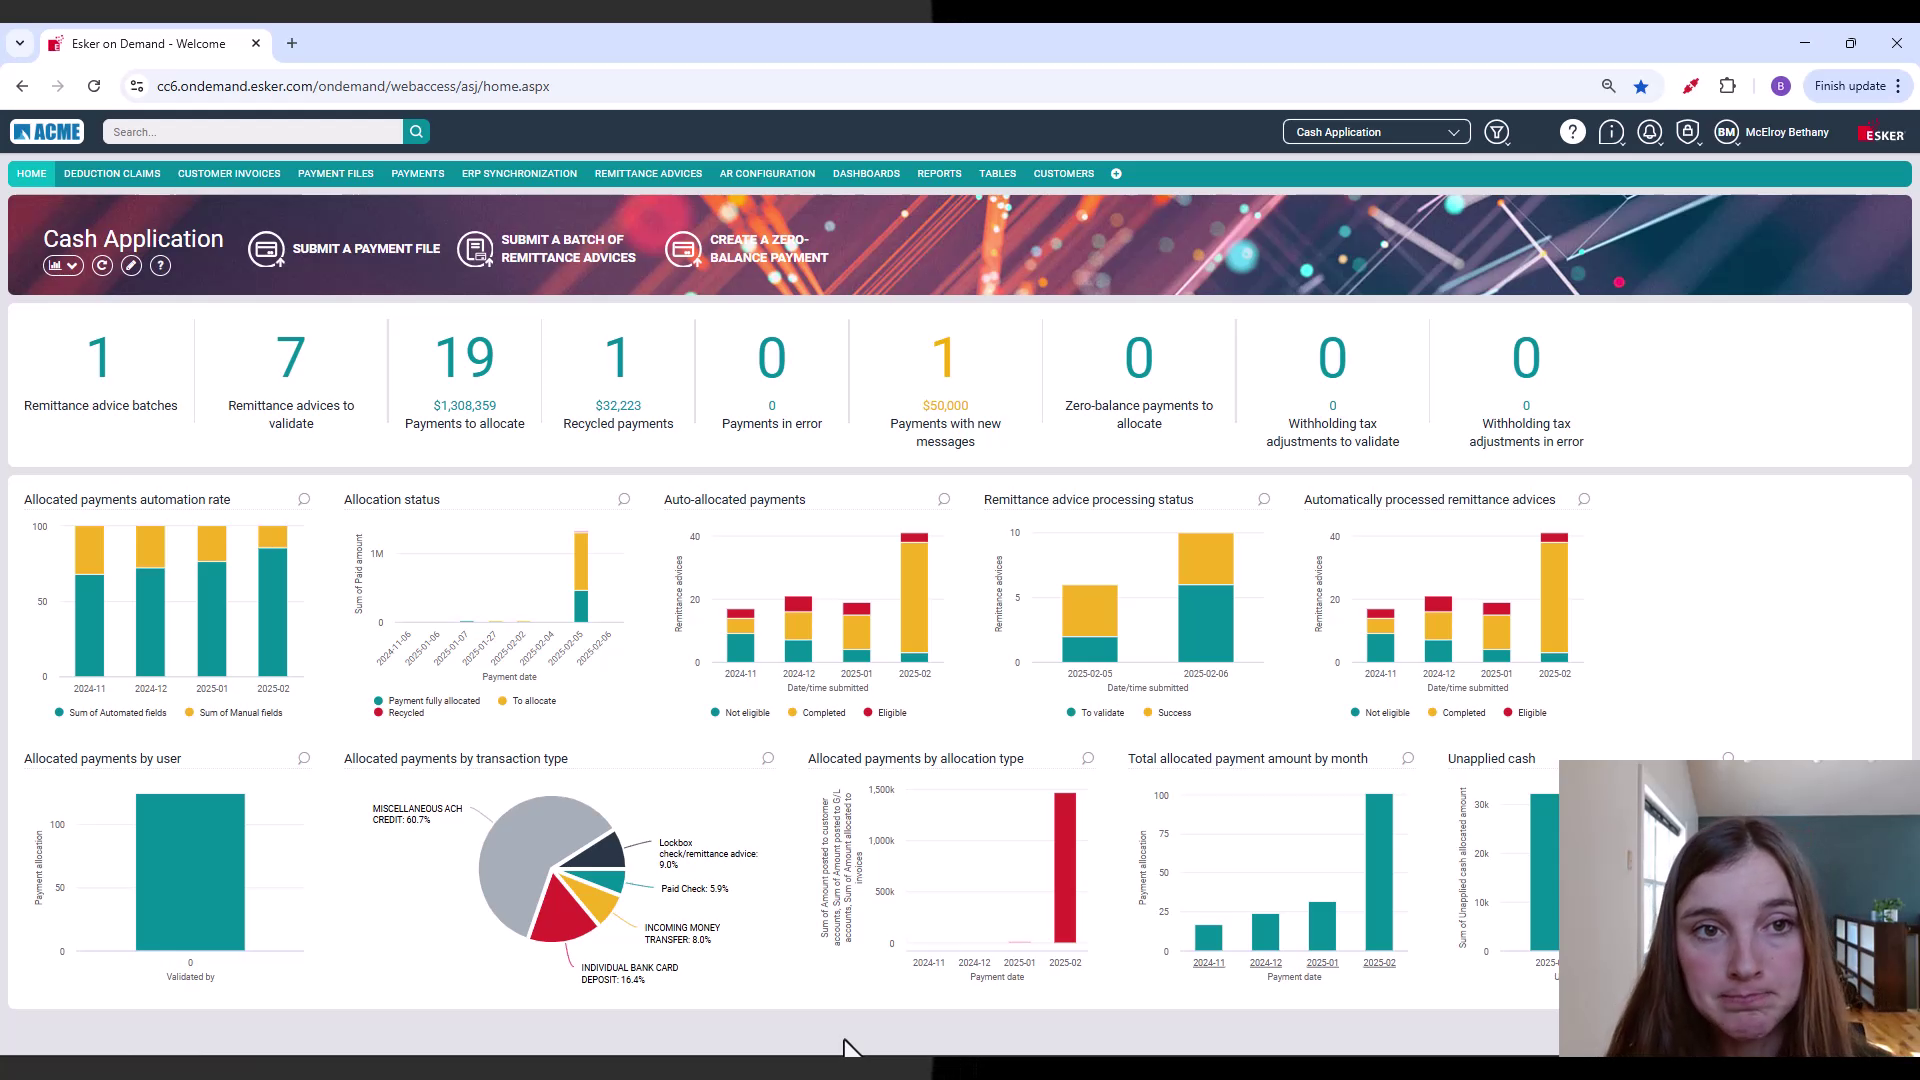Open the chart view dropdown under the title
Viewport: 1920px width, 1080px height.
click(x=62, y=266)
